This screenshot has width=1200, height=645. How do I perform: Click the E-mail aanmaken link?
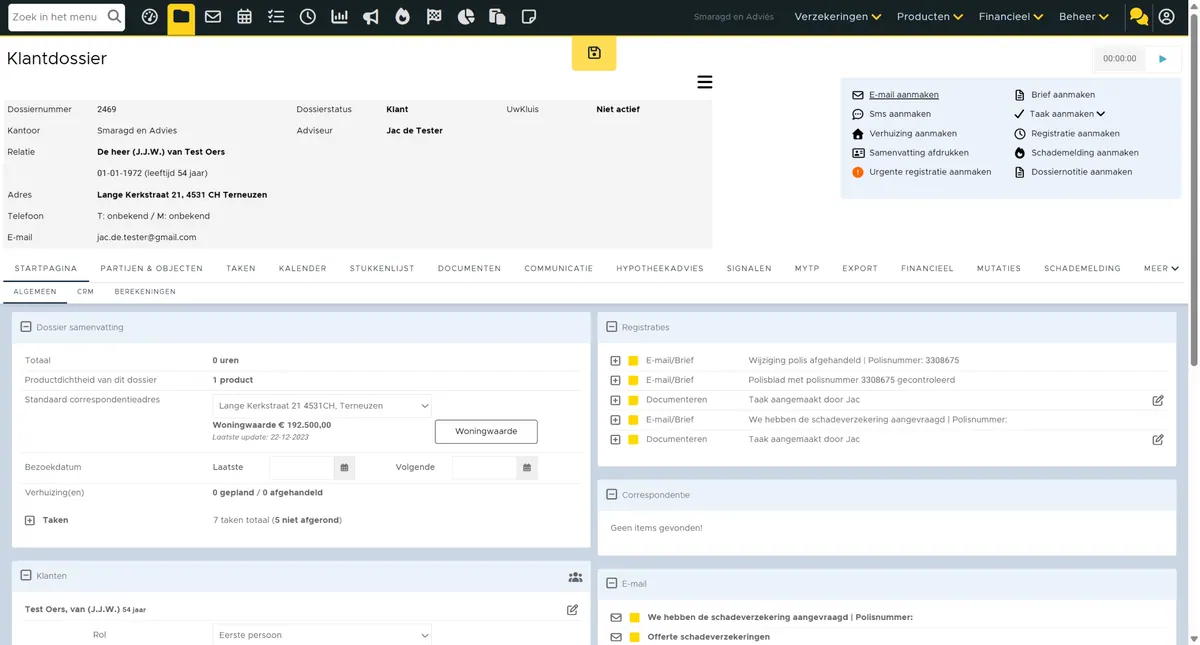coord(904,95)
